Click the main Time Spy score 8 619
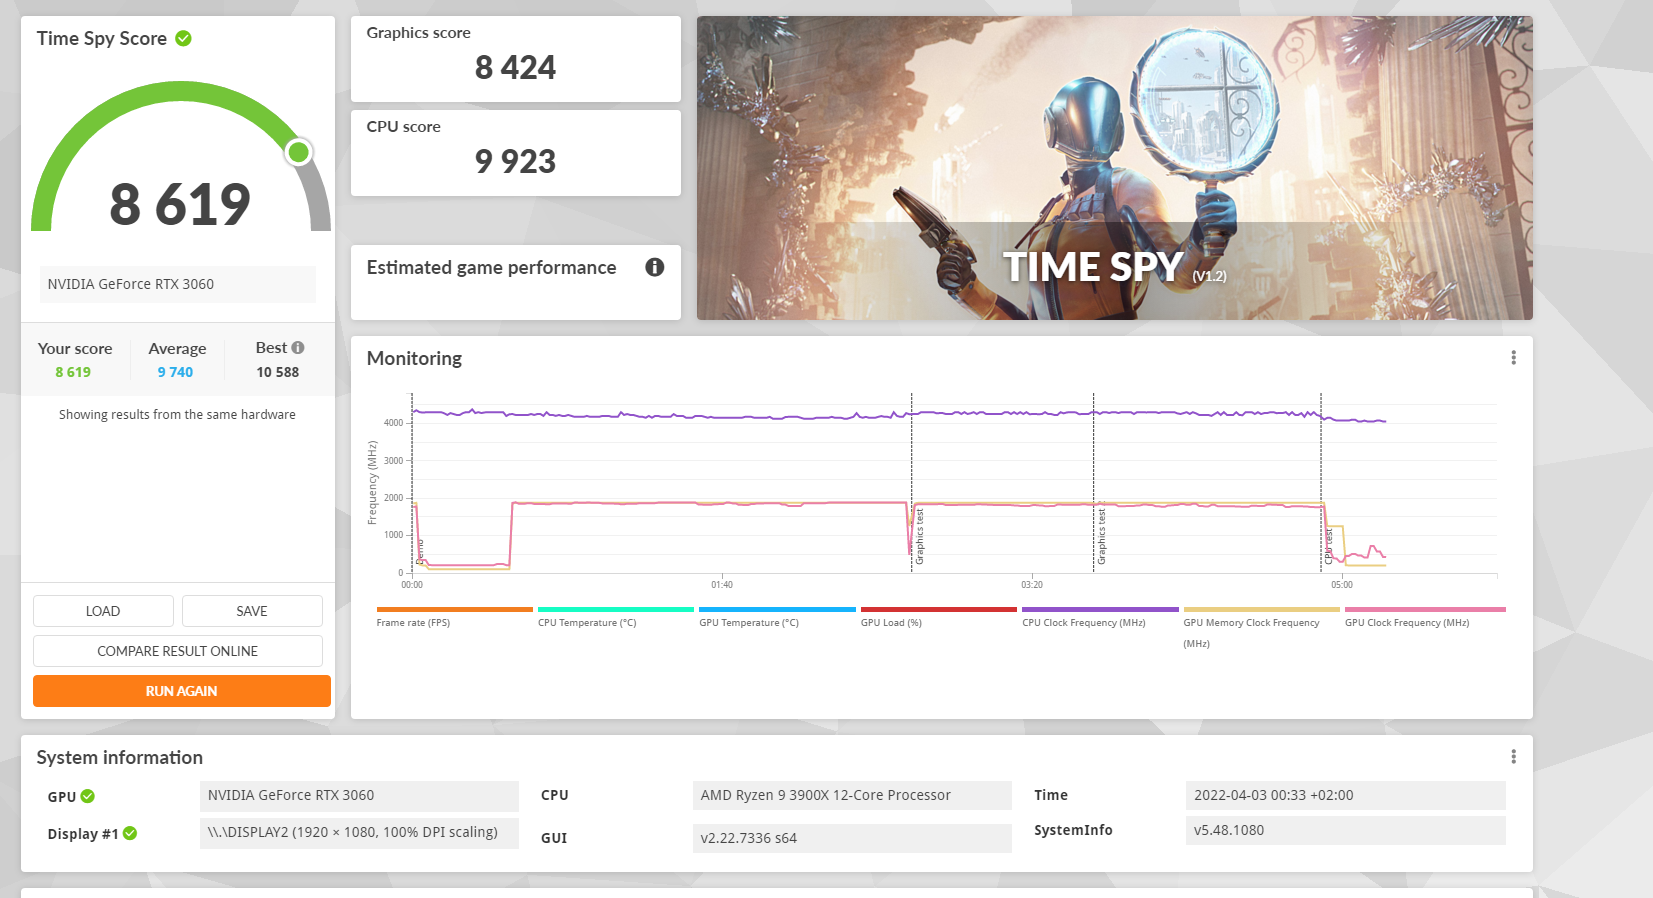The width and height of the screenshot is (1653, 898). 180,204
